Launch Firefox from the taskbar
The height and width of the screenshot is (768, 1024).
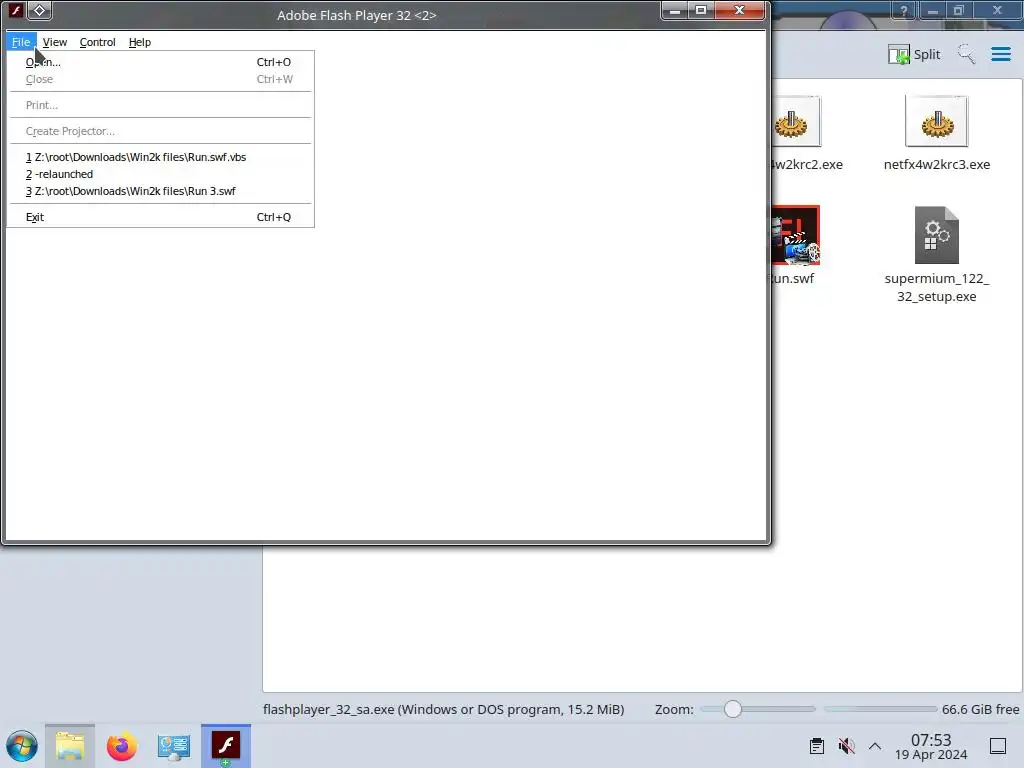[121, 746]
